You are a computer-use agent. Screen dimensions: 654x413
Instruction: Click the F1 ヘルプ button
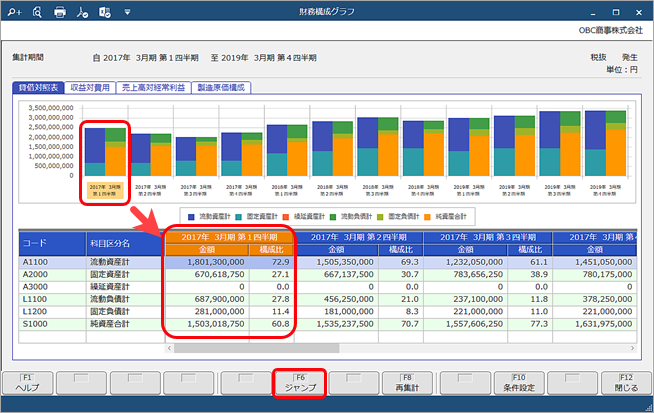coord(28,383)
